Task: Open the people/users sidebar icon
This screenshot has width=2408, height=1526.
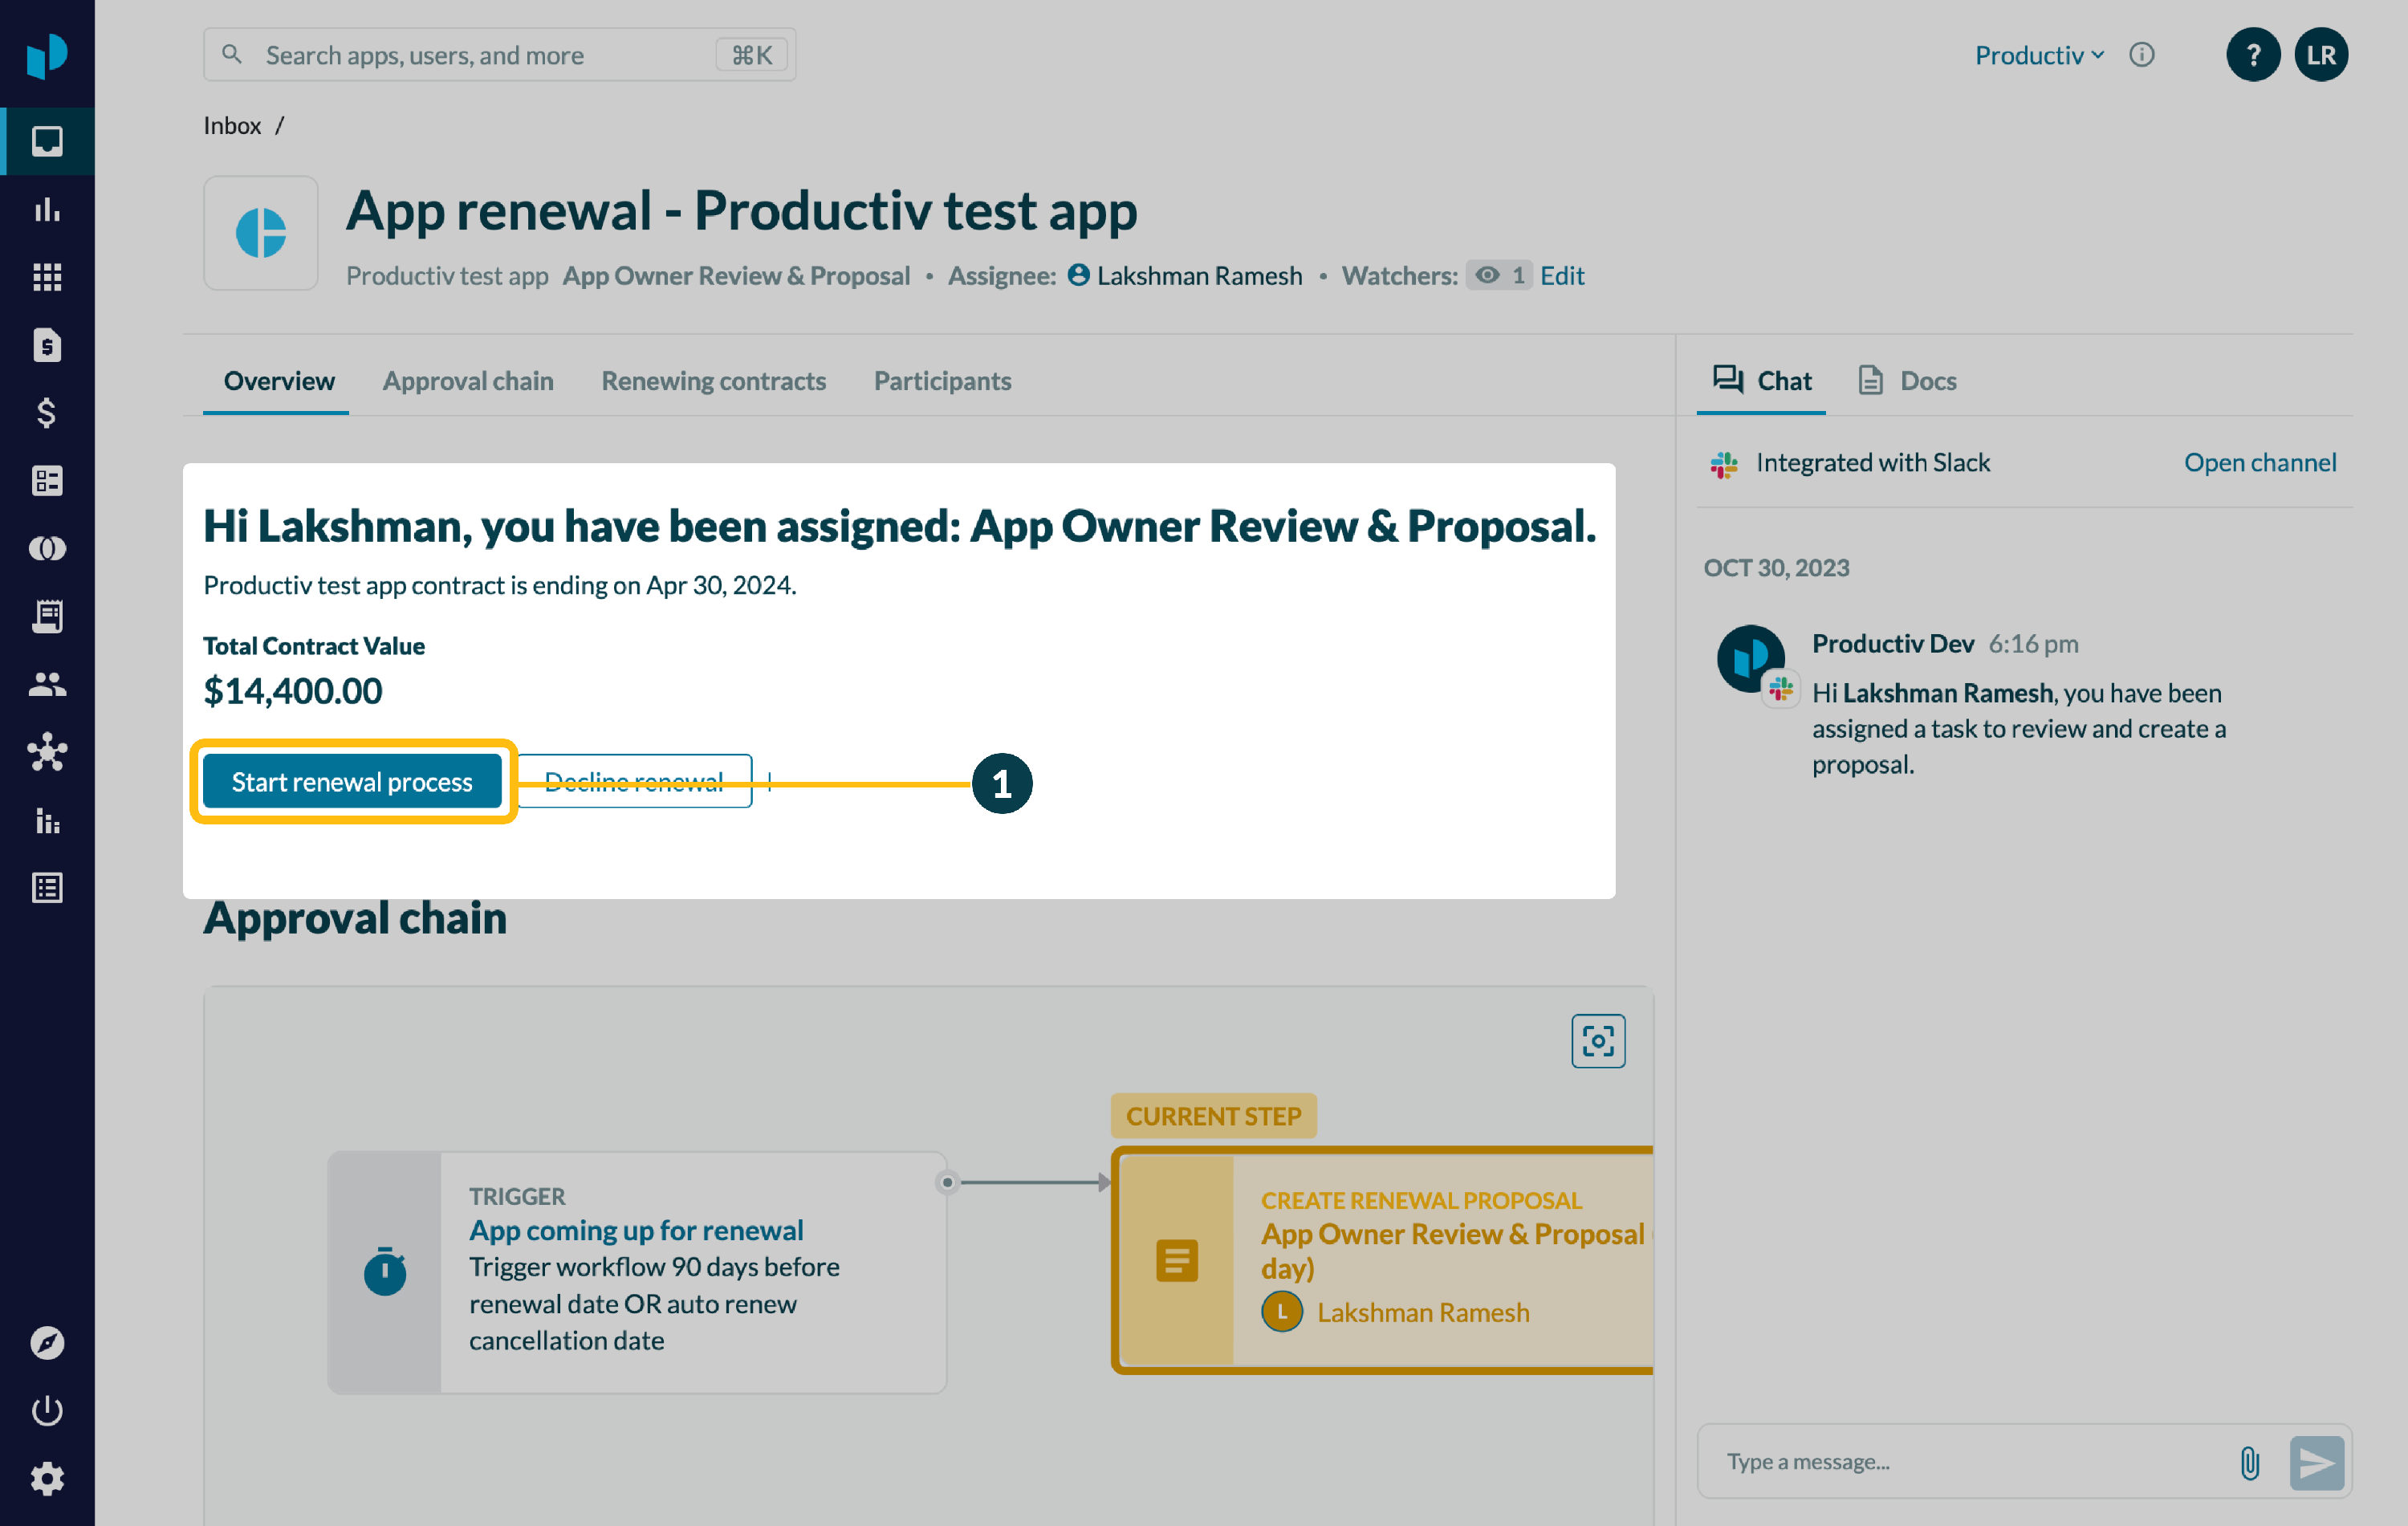Action: [x=47, y=684]
